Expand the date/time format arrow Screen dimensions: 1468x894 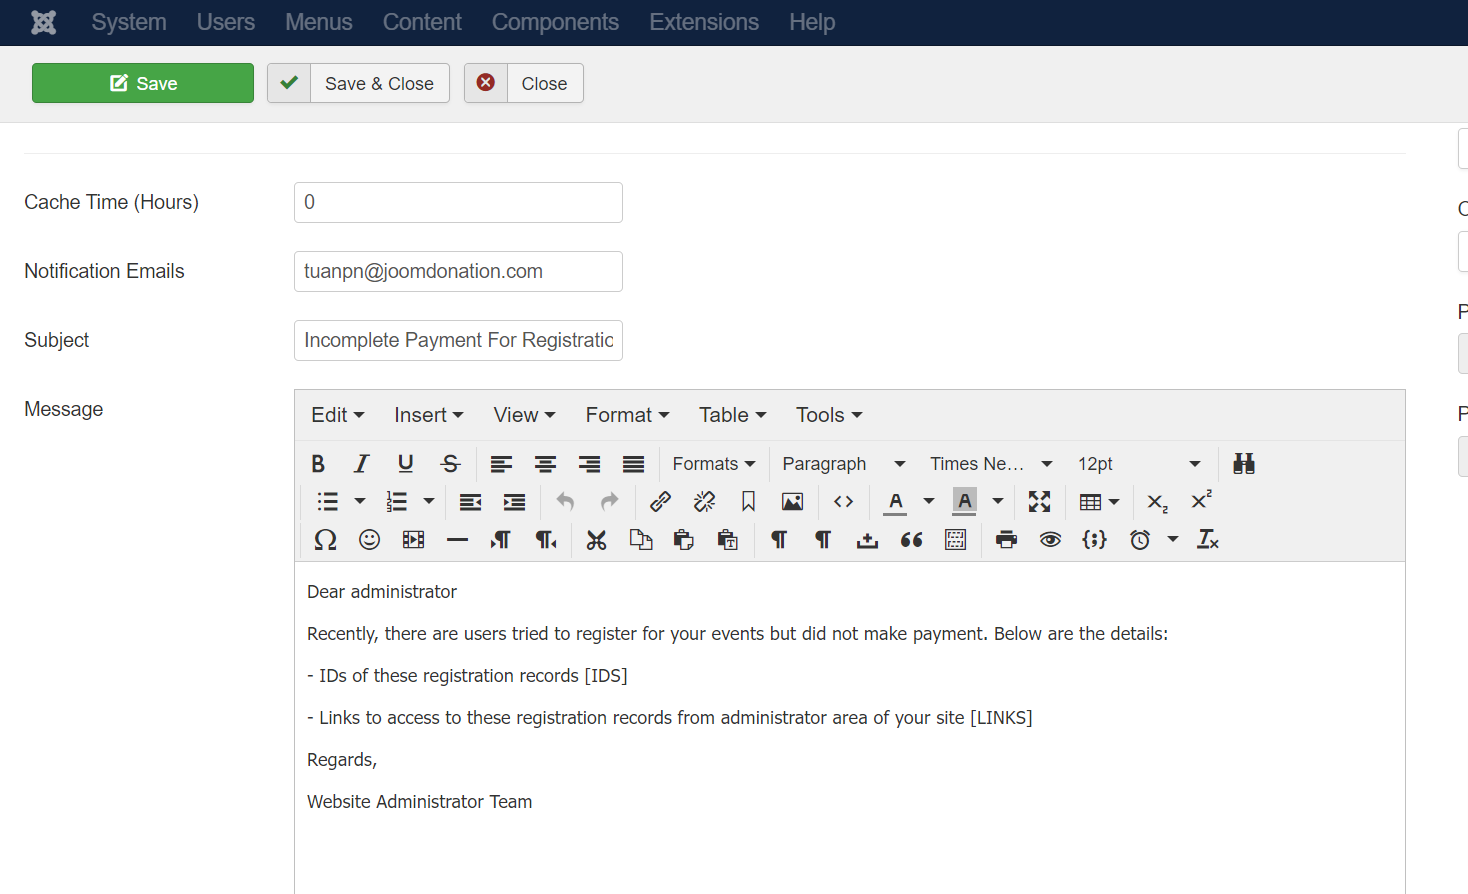pos(1173,540)
